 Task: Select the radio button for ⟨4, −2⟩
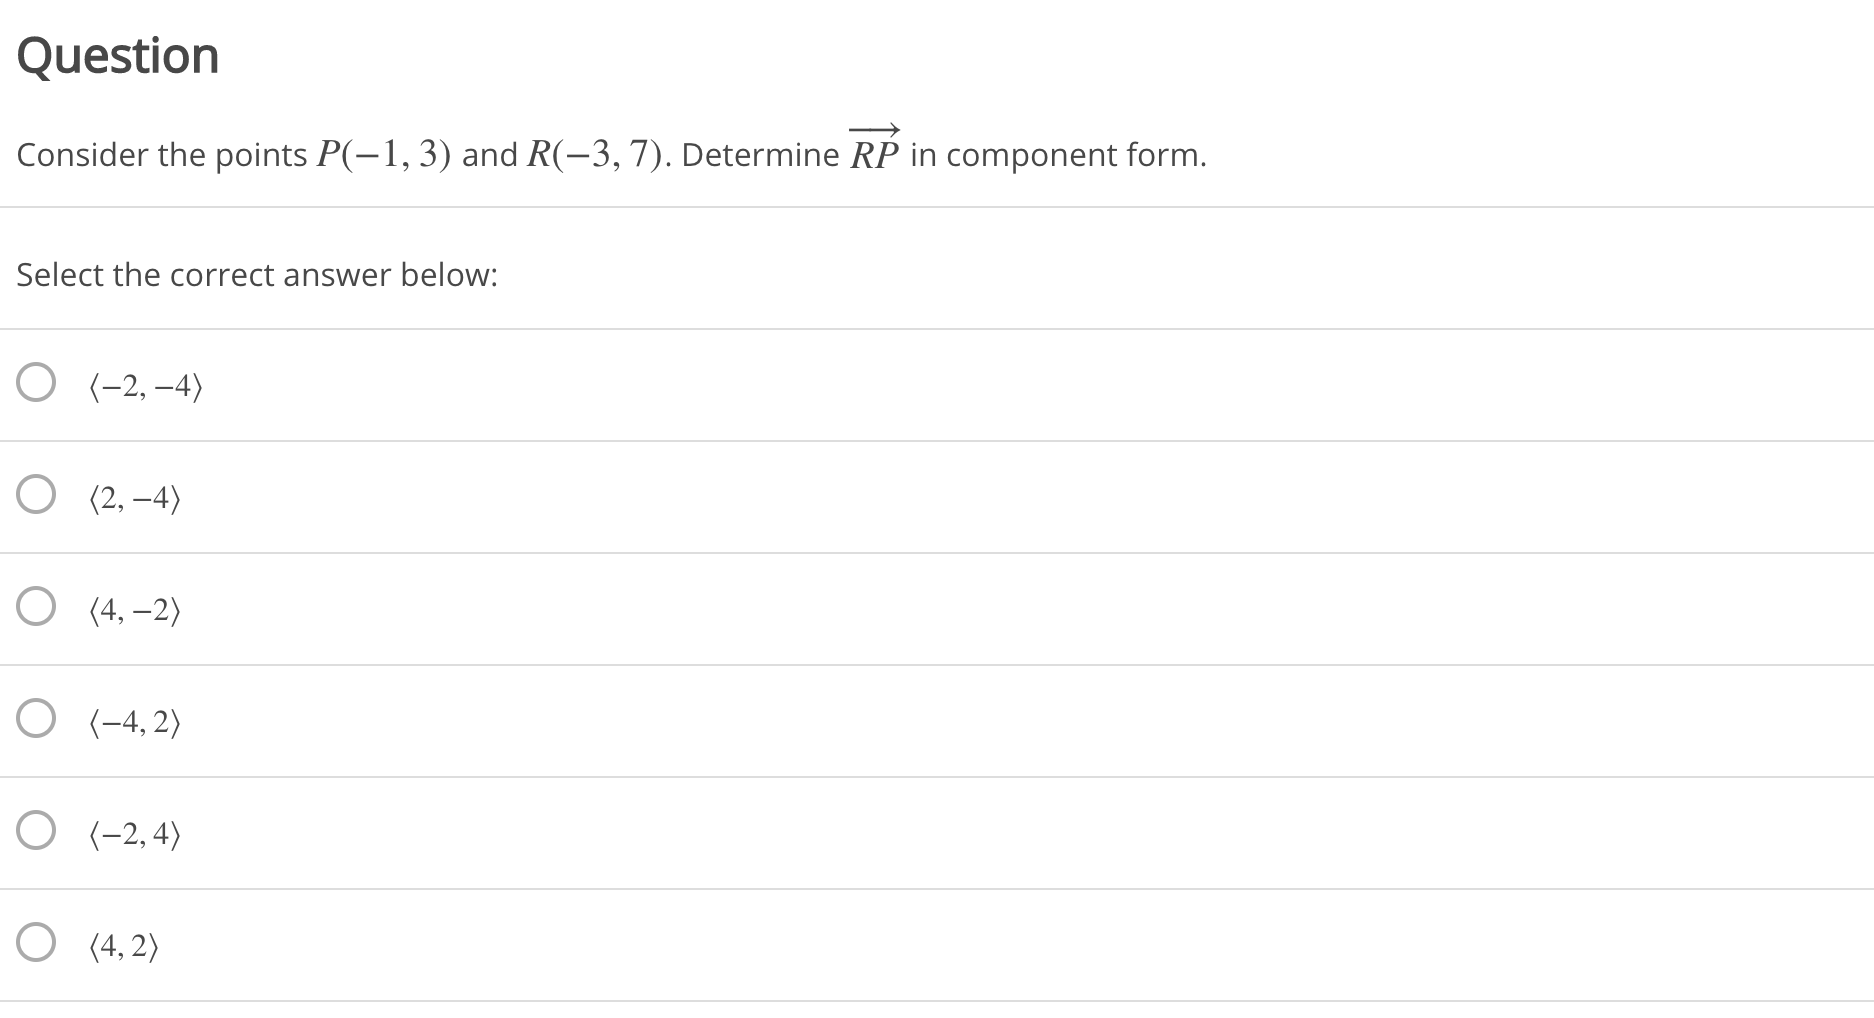click(36, 605)
